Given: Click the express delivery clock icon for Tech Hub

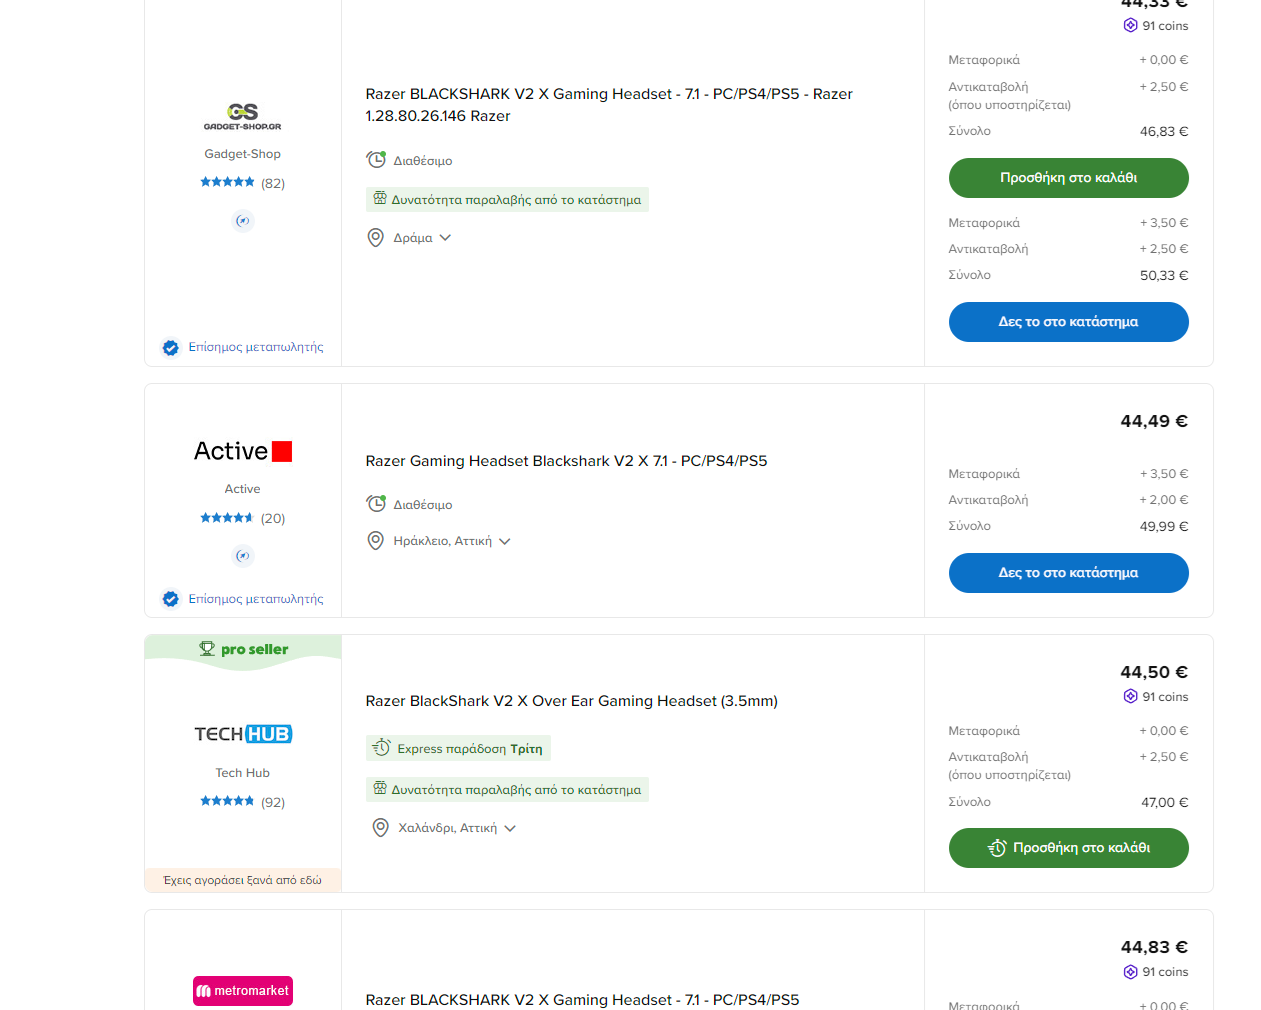Looking at the screenshot, I should [x=382, y=748].
